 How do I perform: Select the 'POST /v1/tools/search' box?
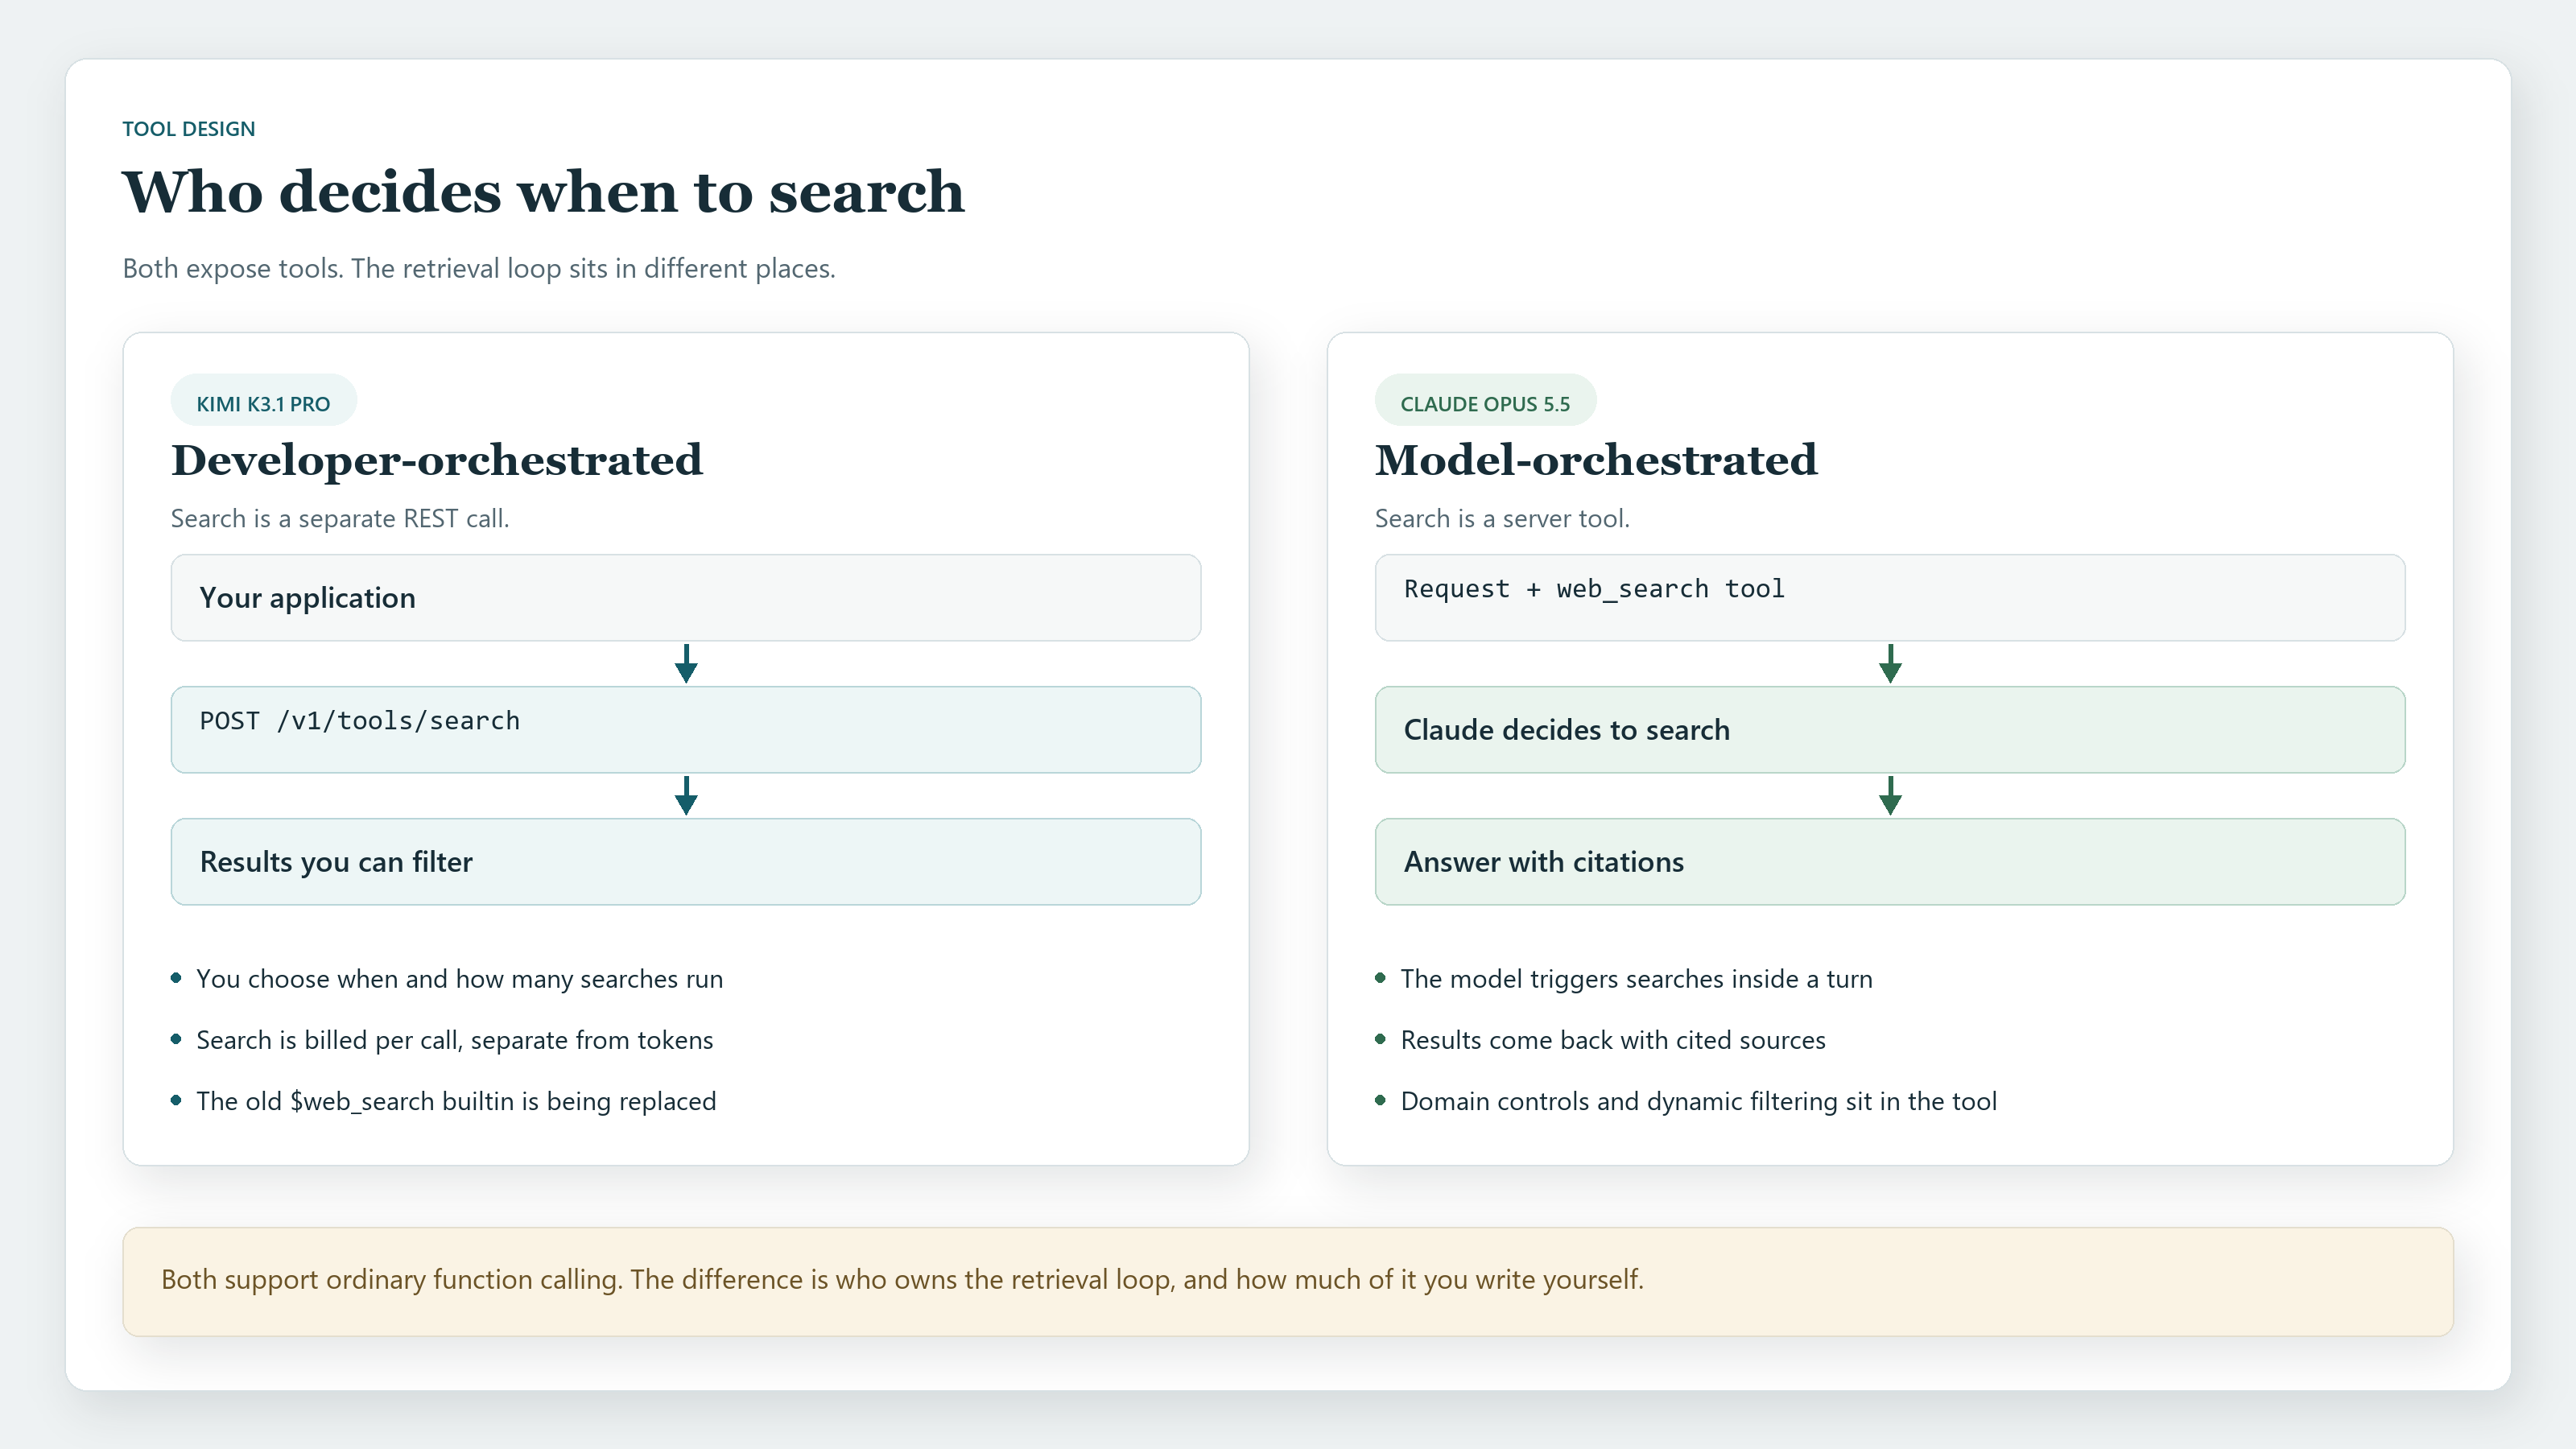point(686,730)
